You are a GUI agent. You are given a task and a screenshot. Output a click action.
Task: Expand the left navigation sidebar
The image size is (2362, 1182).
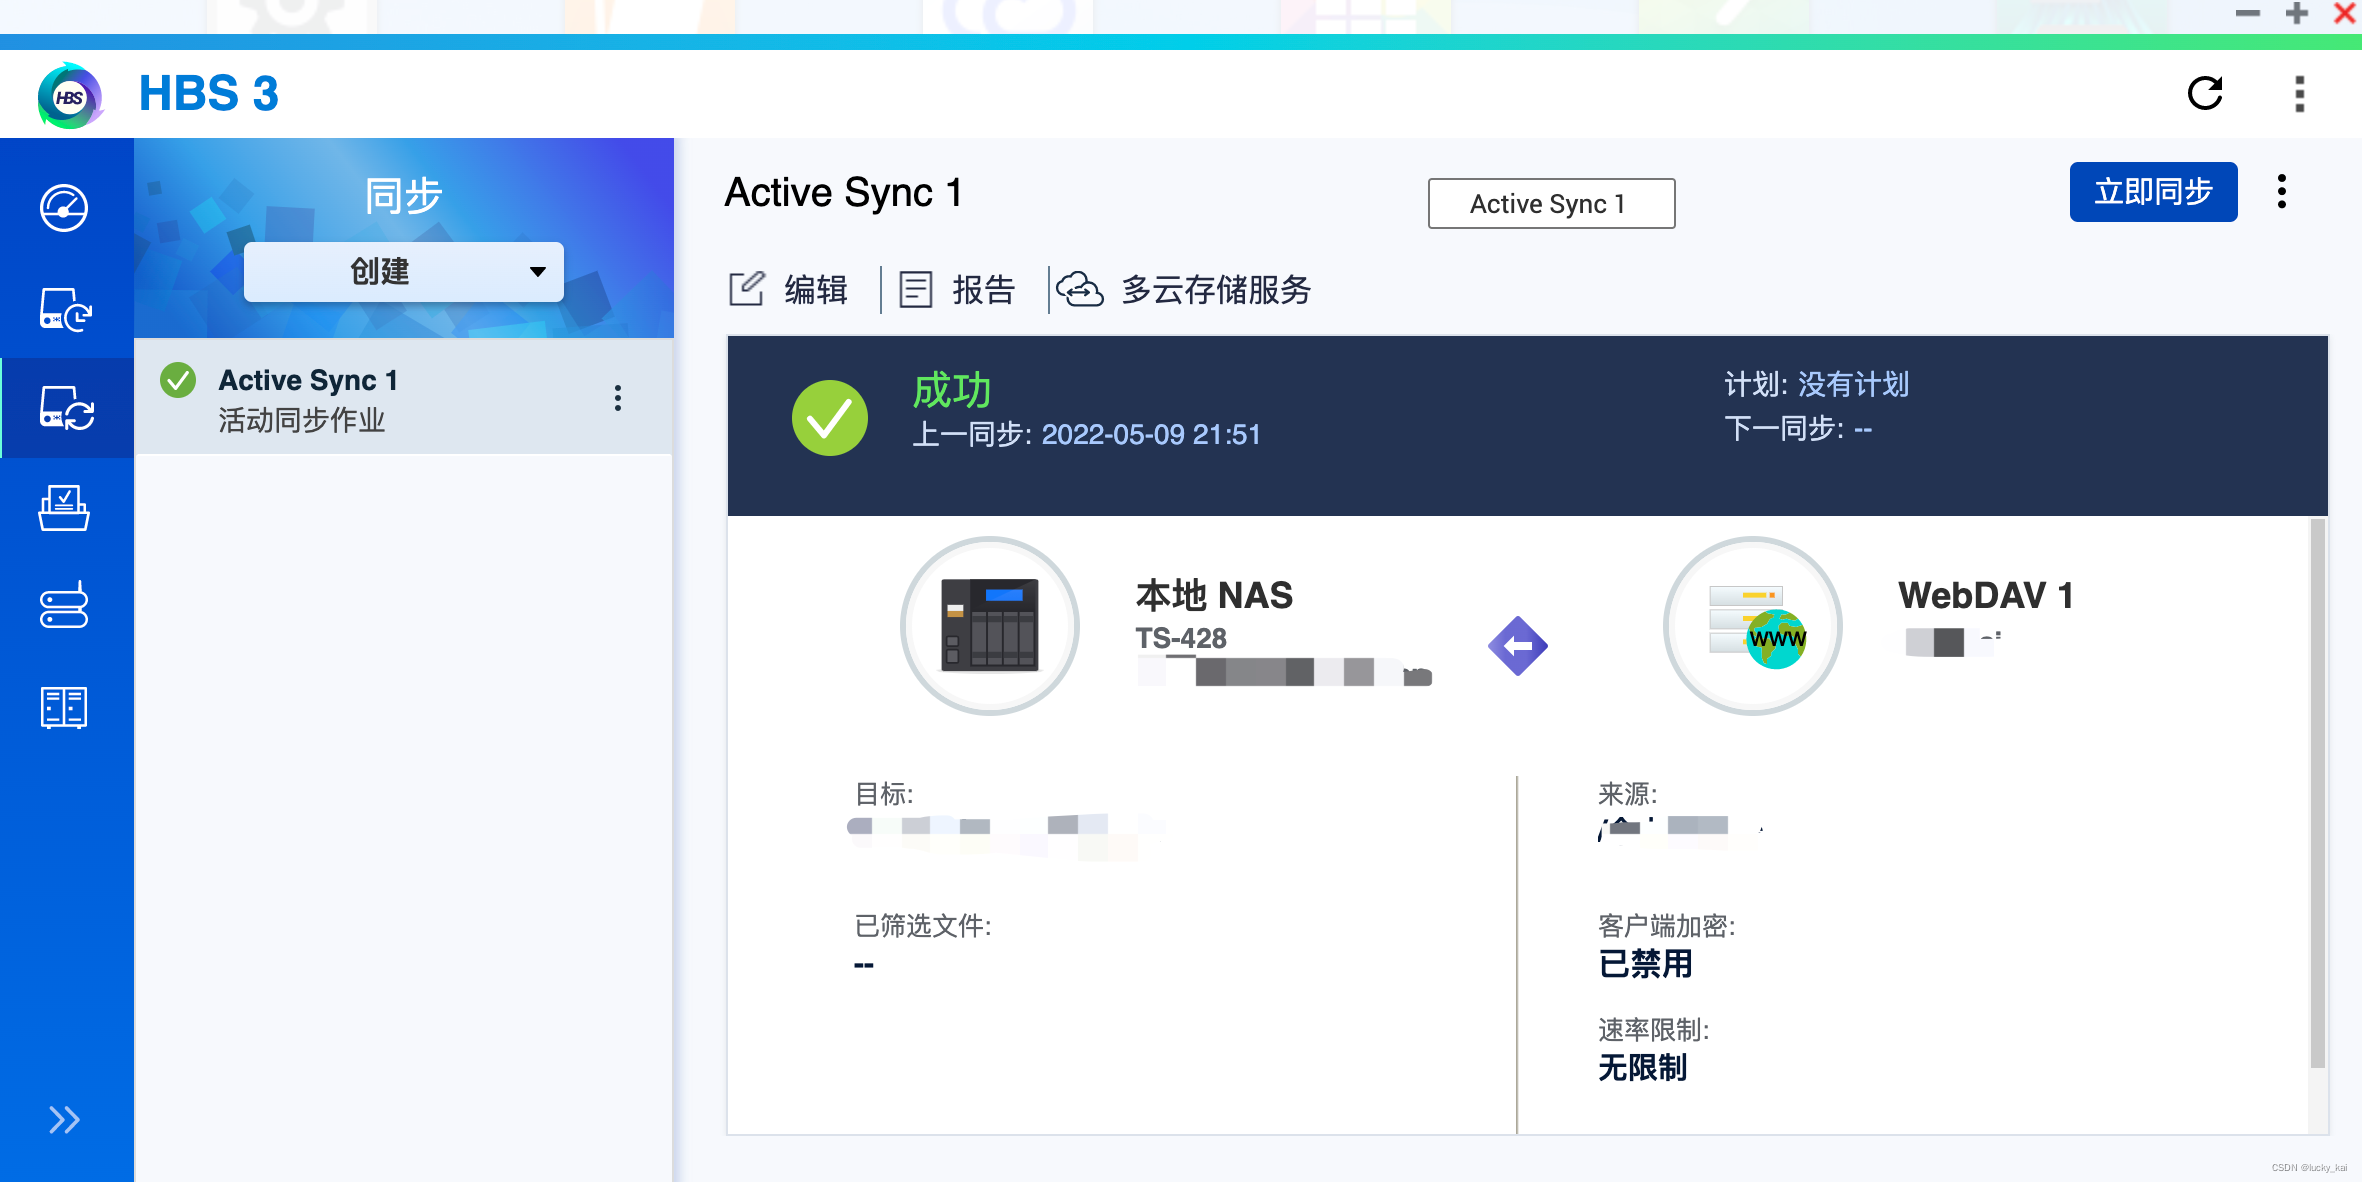click(x=64, y=1119)
